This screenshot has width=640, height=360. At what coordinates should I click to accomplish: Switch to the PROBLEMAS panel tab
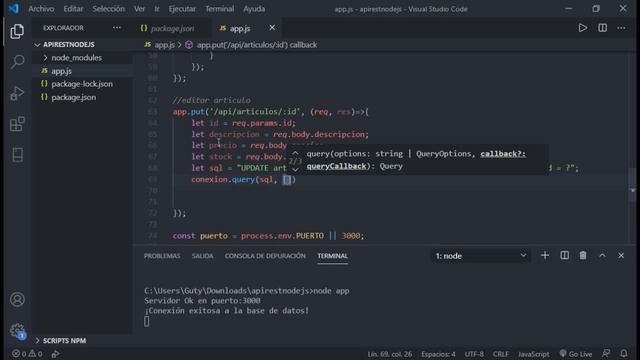(x=162, y=256)
